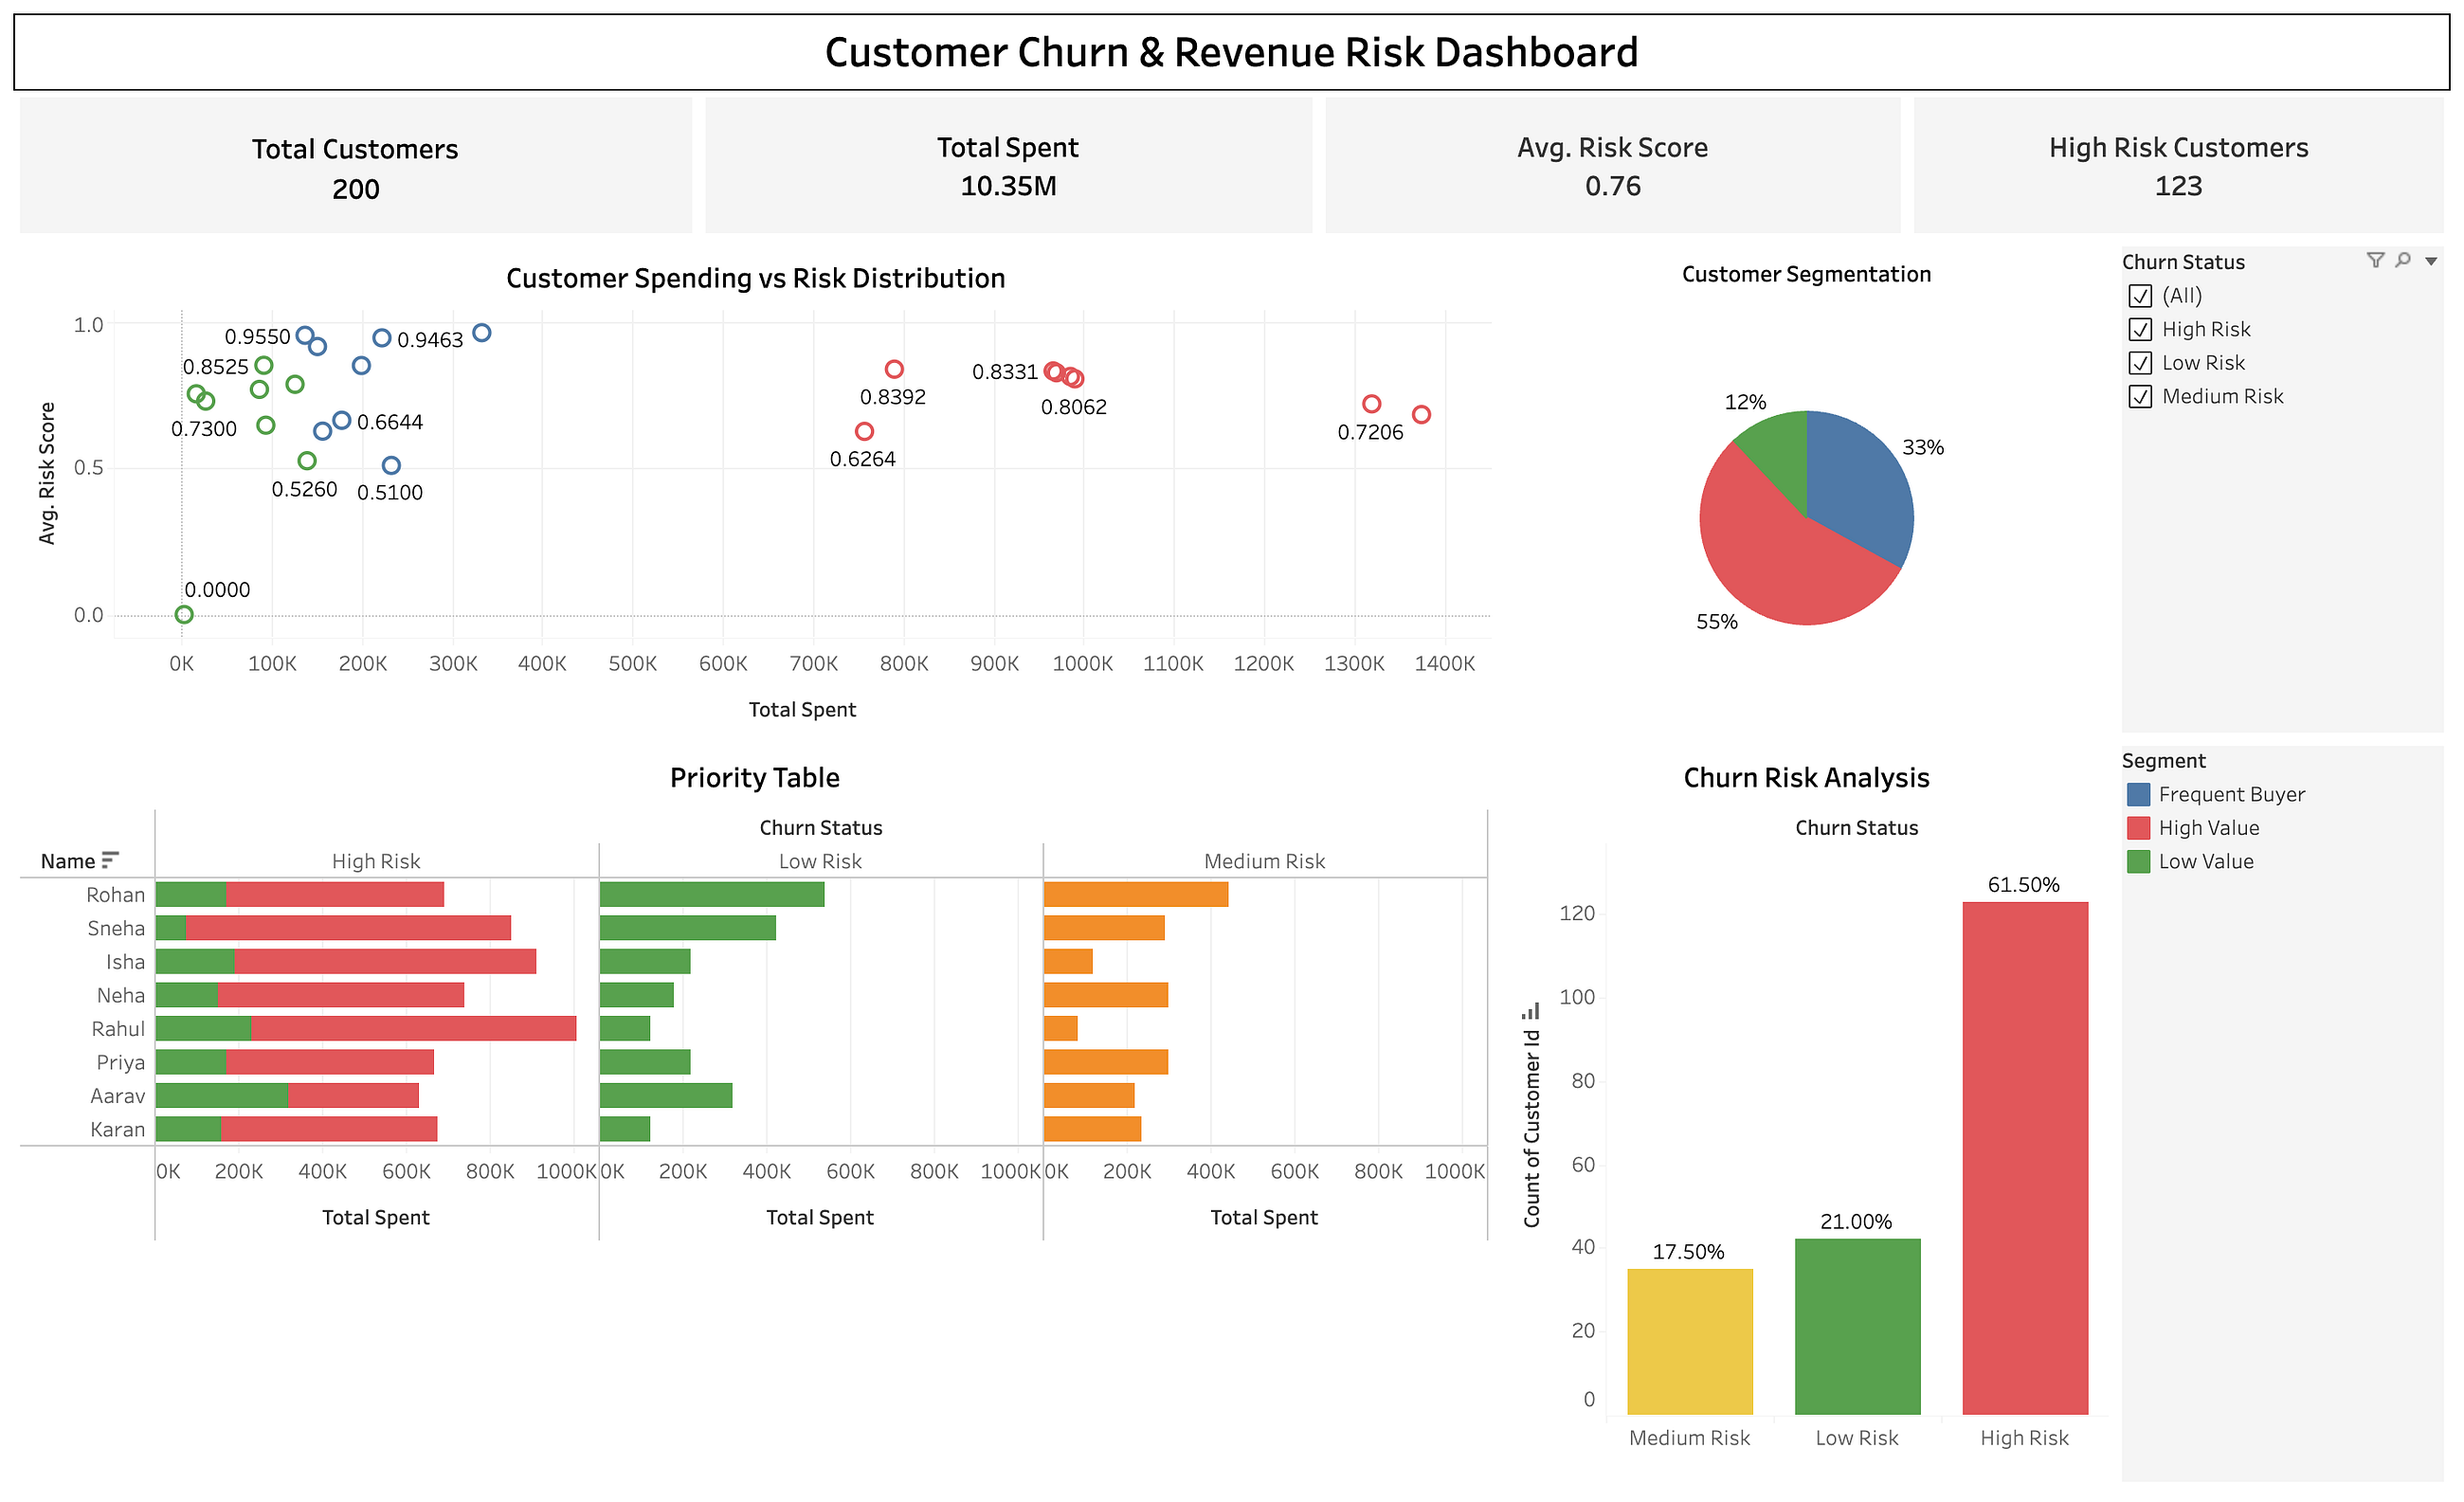Click Priya's orange Medium Risk bar
The width and height of the screenshot is (2464, 1502).
(1106, 1062)
